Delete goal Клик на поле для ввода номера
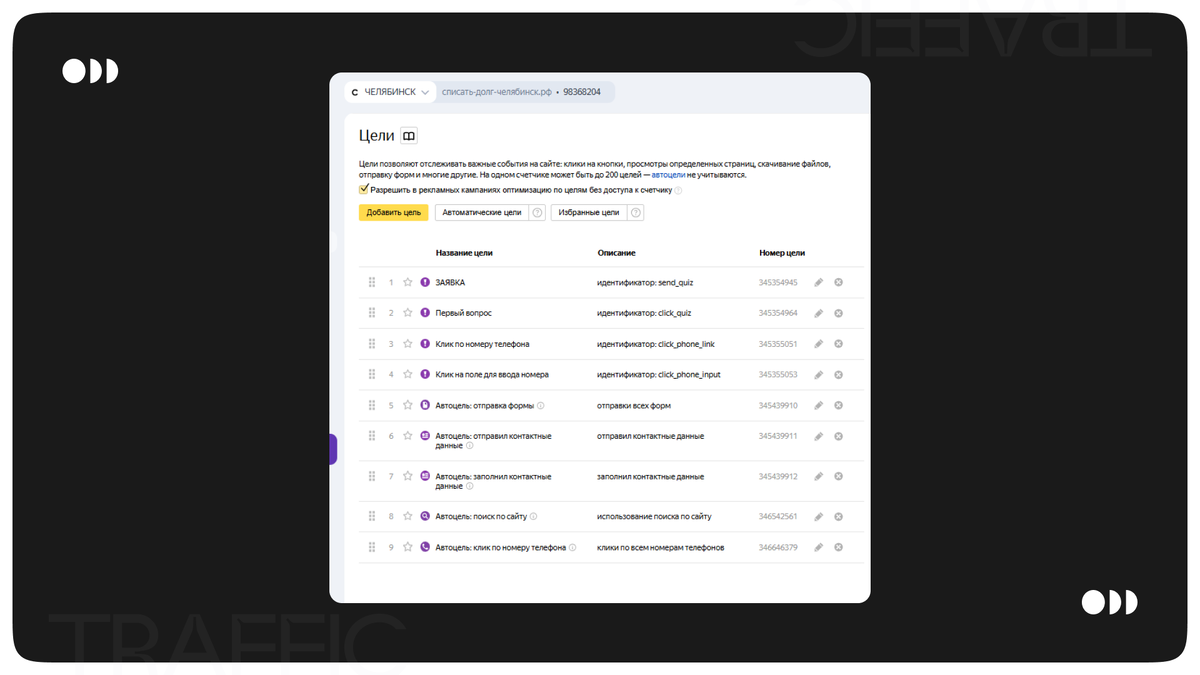This screenshot has width=1200, height=675. pyautogui.click(x=839, y=375)
